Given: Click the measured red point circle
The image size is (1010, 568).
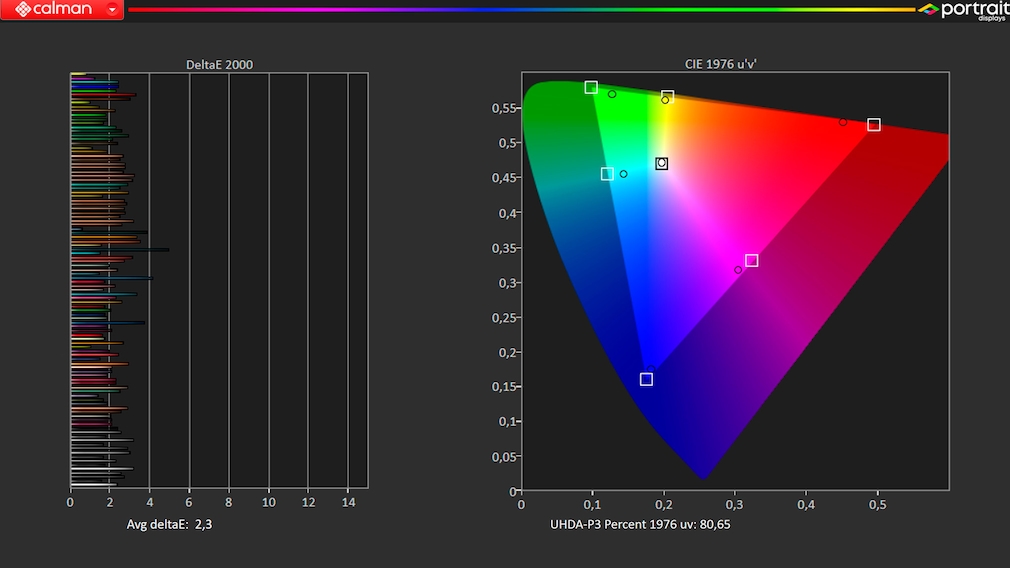Looking at the screenshot, I should tap(843, 122).
